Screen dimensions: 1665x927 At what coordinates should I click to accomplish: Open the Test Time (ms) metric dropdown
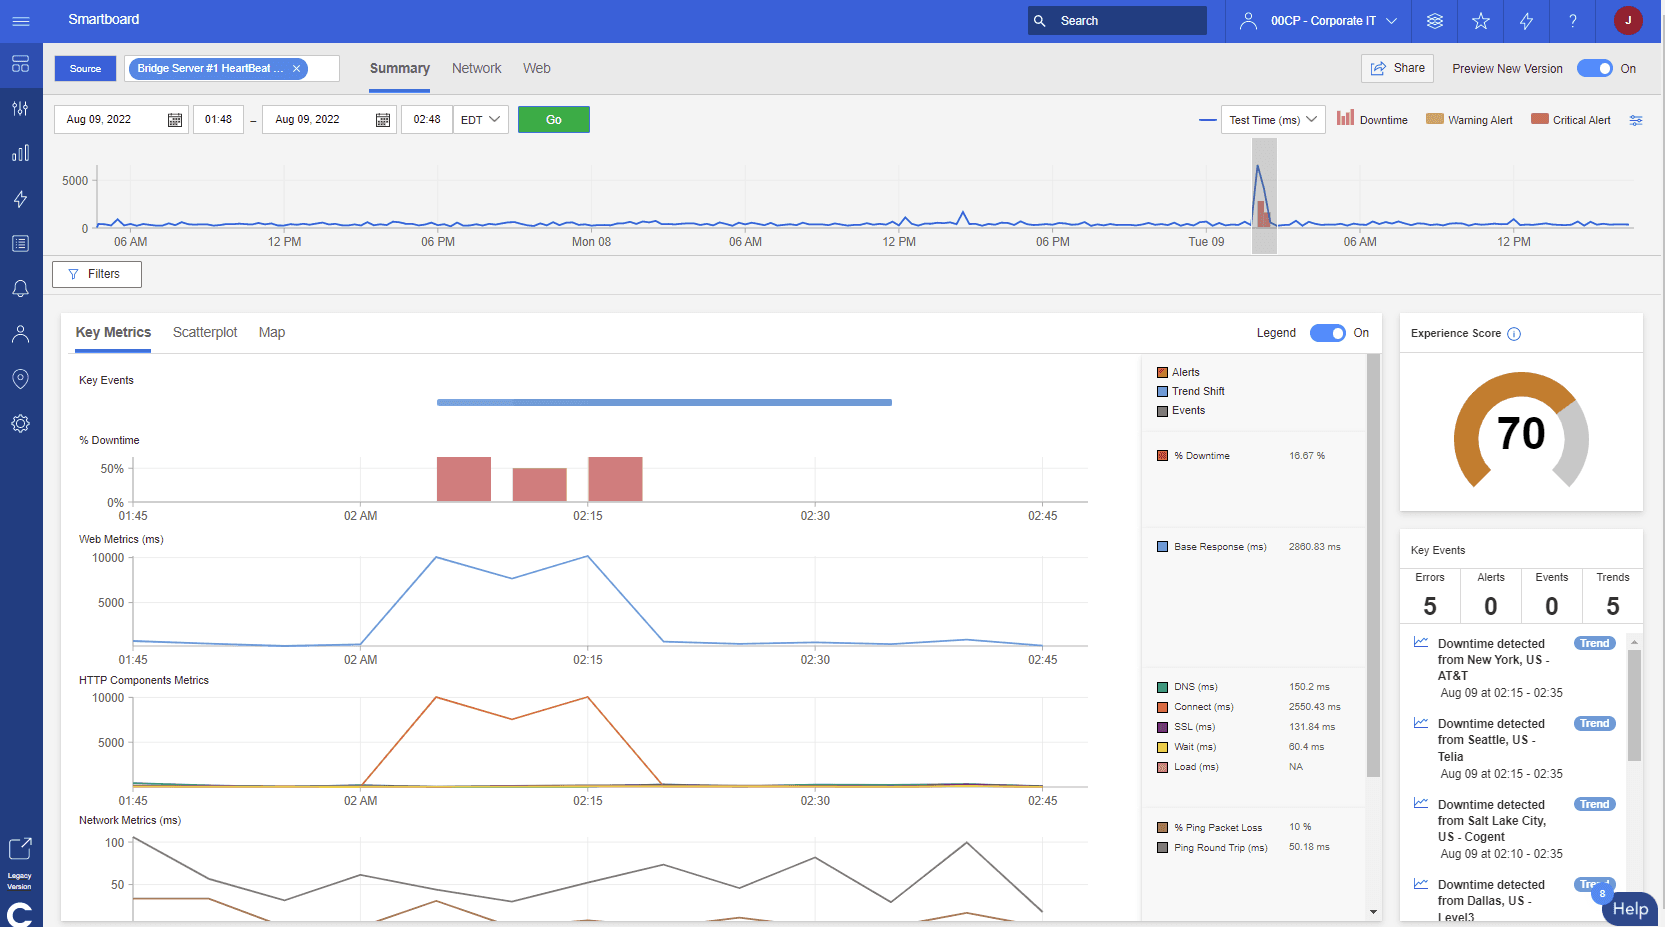[x=1273, y=120]
